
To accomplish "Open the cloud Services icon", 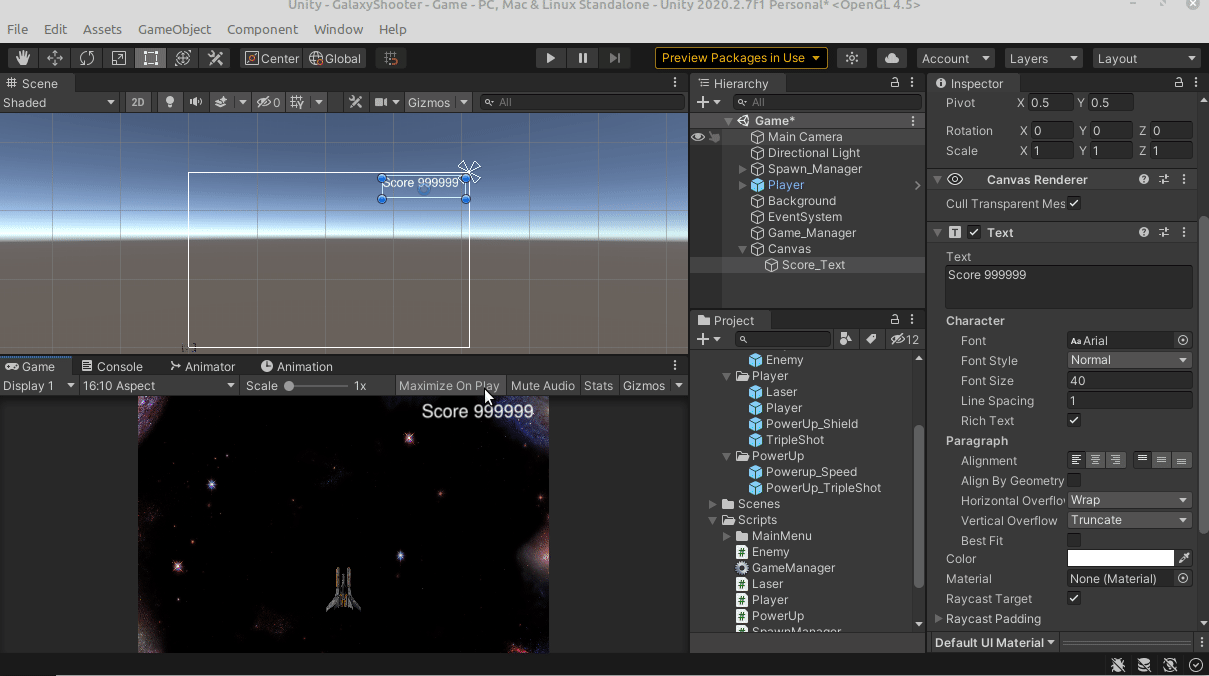I will 892,58.
